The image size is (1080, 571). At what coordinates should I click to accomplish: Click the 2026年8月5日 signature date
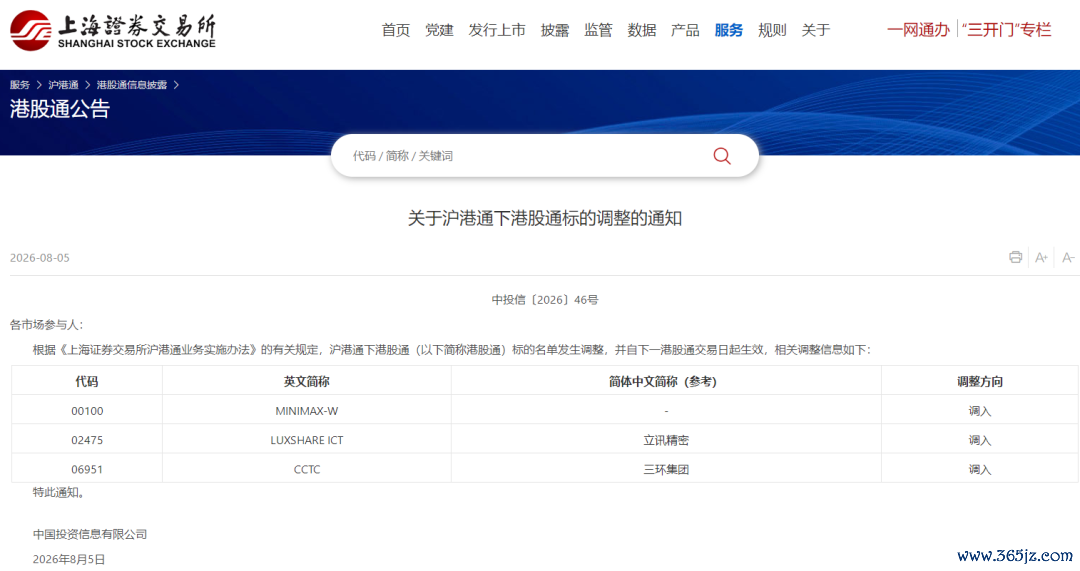[69, 559]
